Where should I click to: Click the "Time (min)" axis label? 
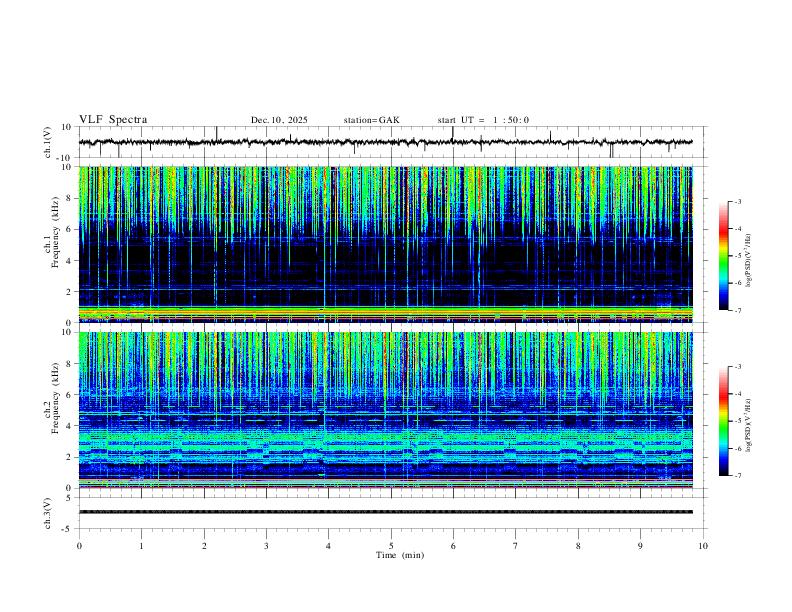coord(400,555)
